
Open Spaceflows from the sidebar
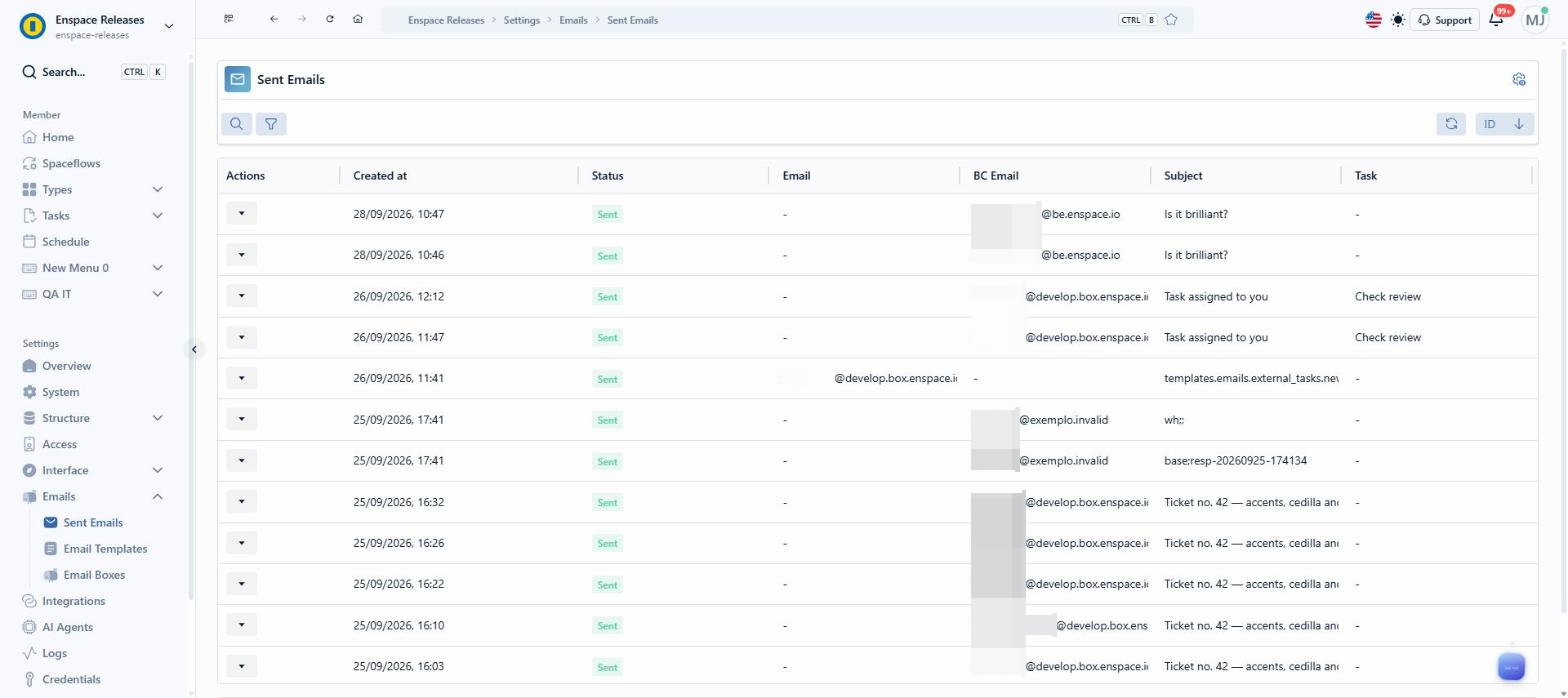click(x=71, y=163)
